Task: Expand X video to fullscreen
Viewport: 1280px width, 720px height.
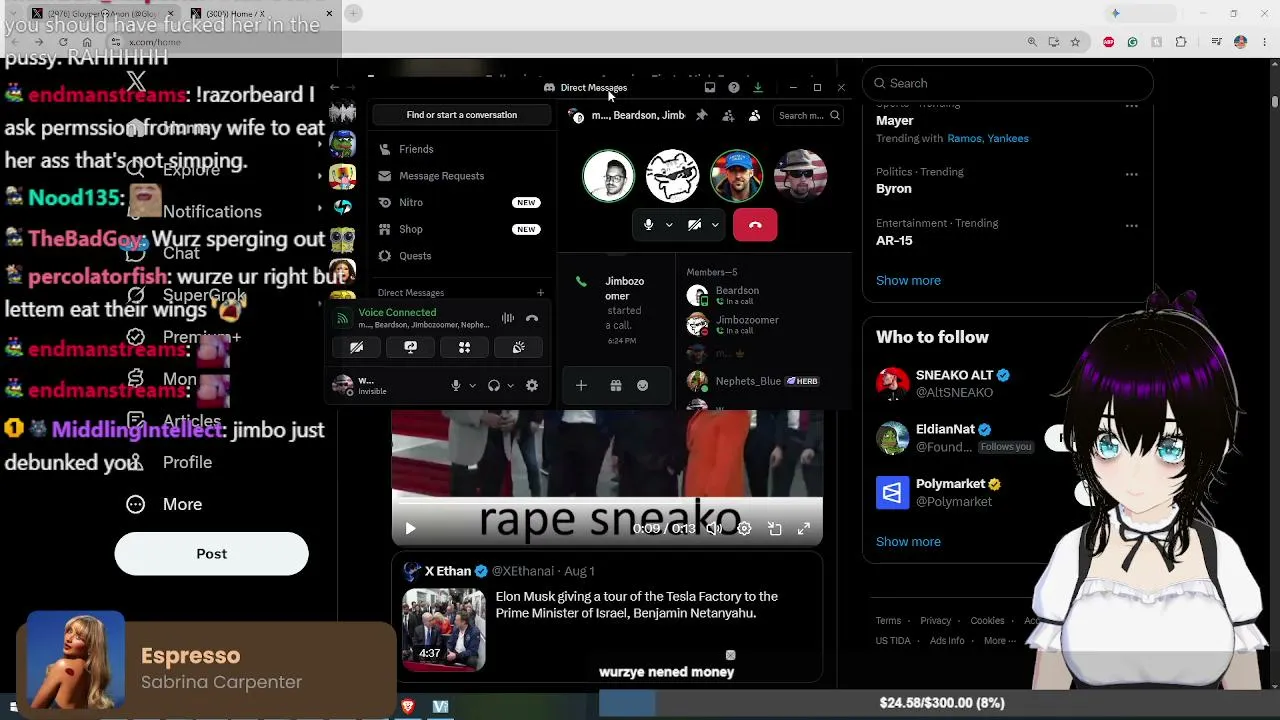Action: click(x=804, y=529)
